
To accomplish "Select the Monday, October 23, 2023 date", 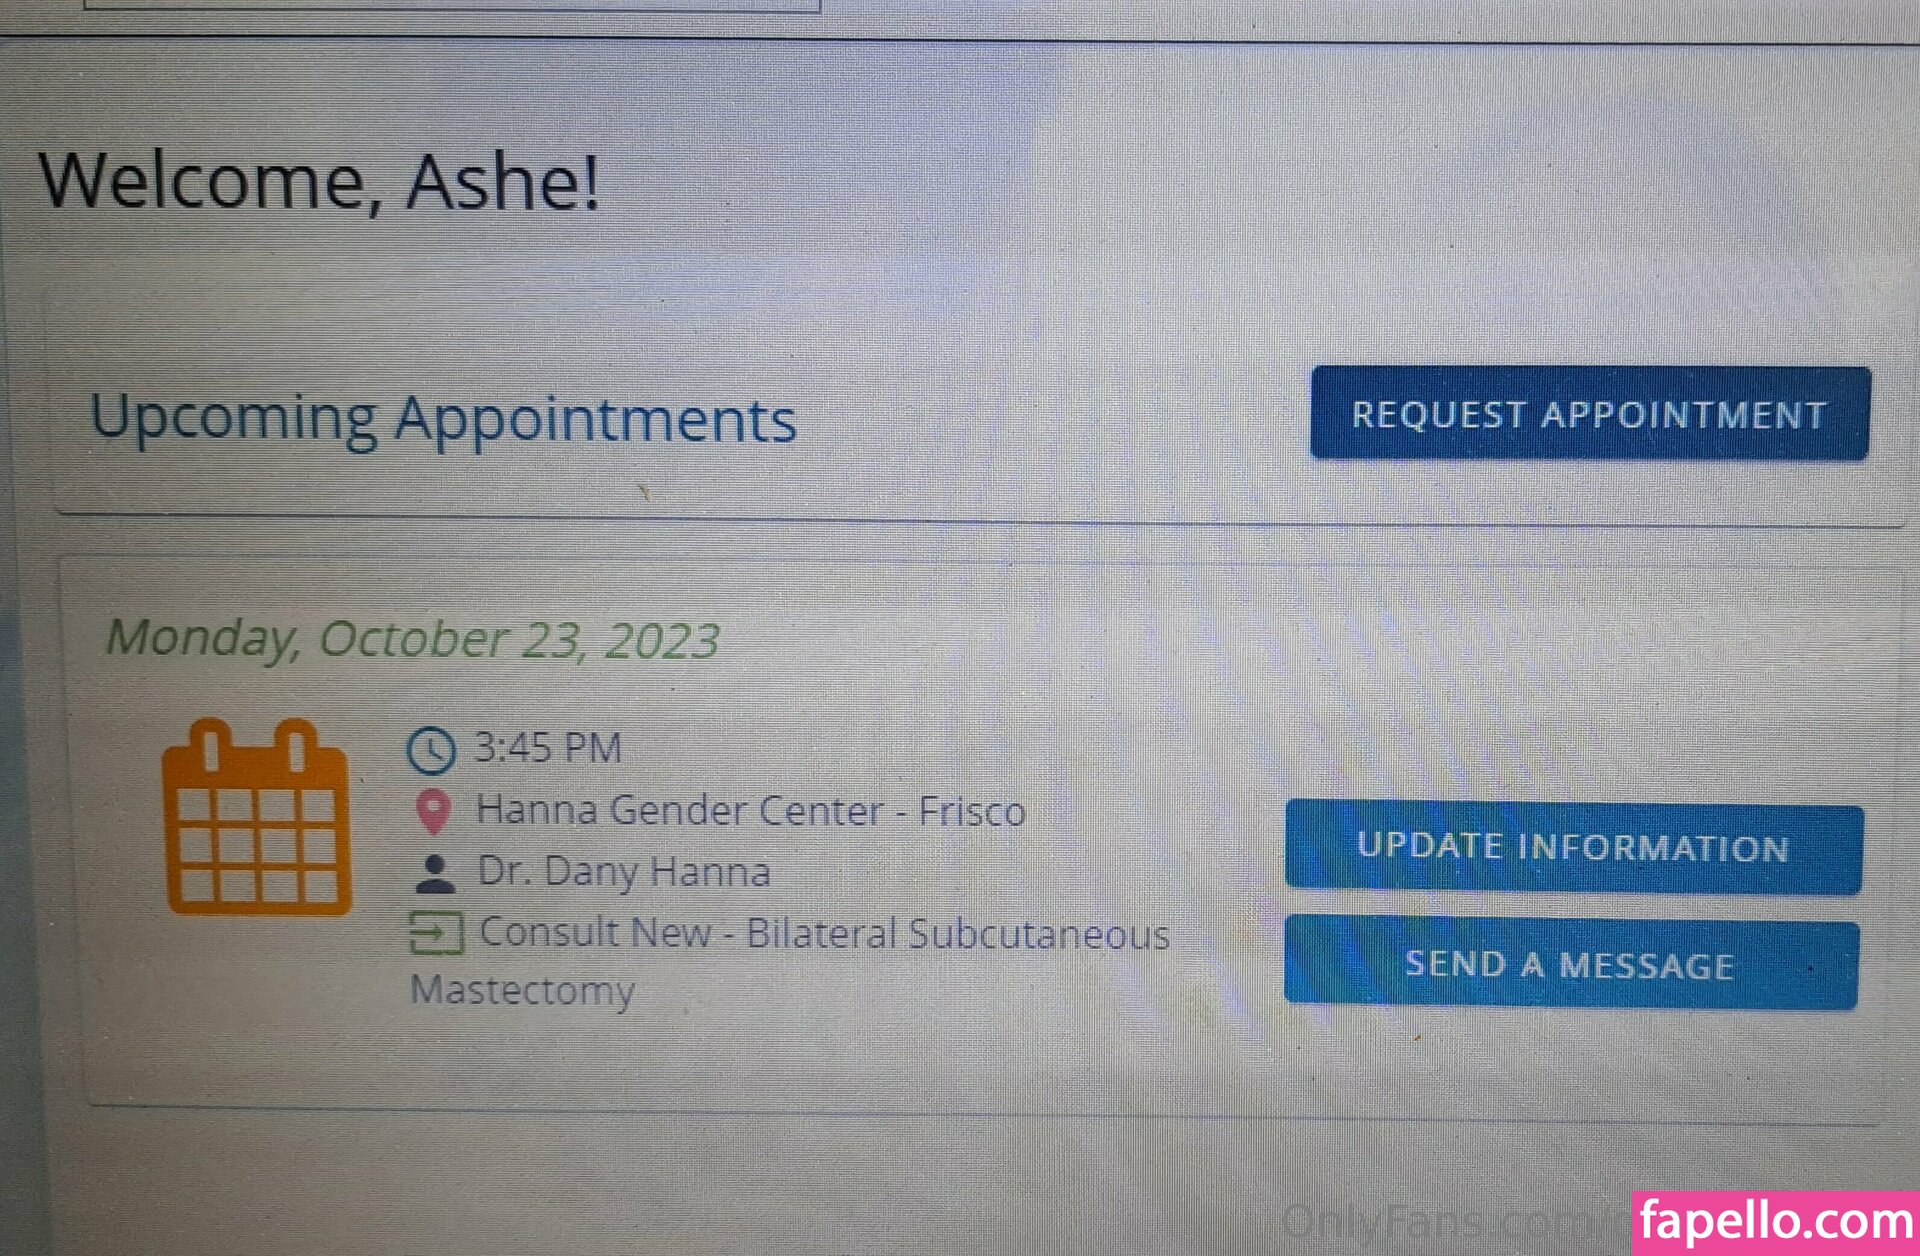I will click(413, 639).
